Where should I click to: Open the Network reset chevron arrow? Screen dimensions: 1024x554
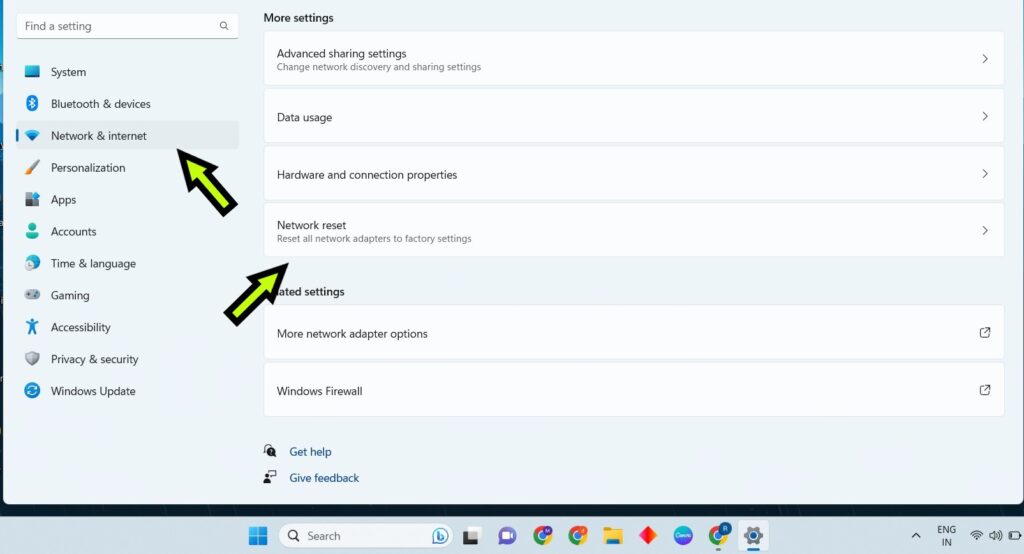985,231
